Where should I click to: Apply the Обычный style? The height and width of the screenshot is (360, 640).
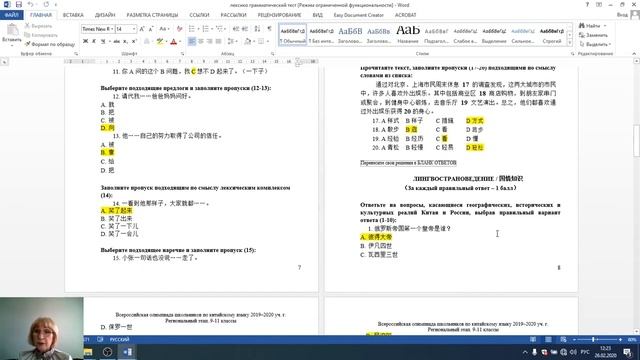click(x=293, y=35)
